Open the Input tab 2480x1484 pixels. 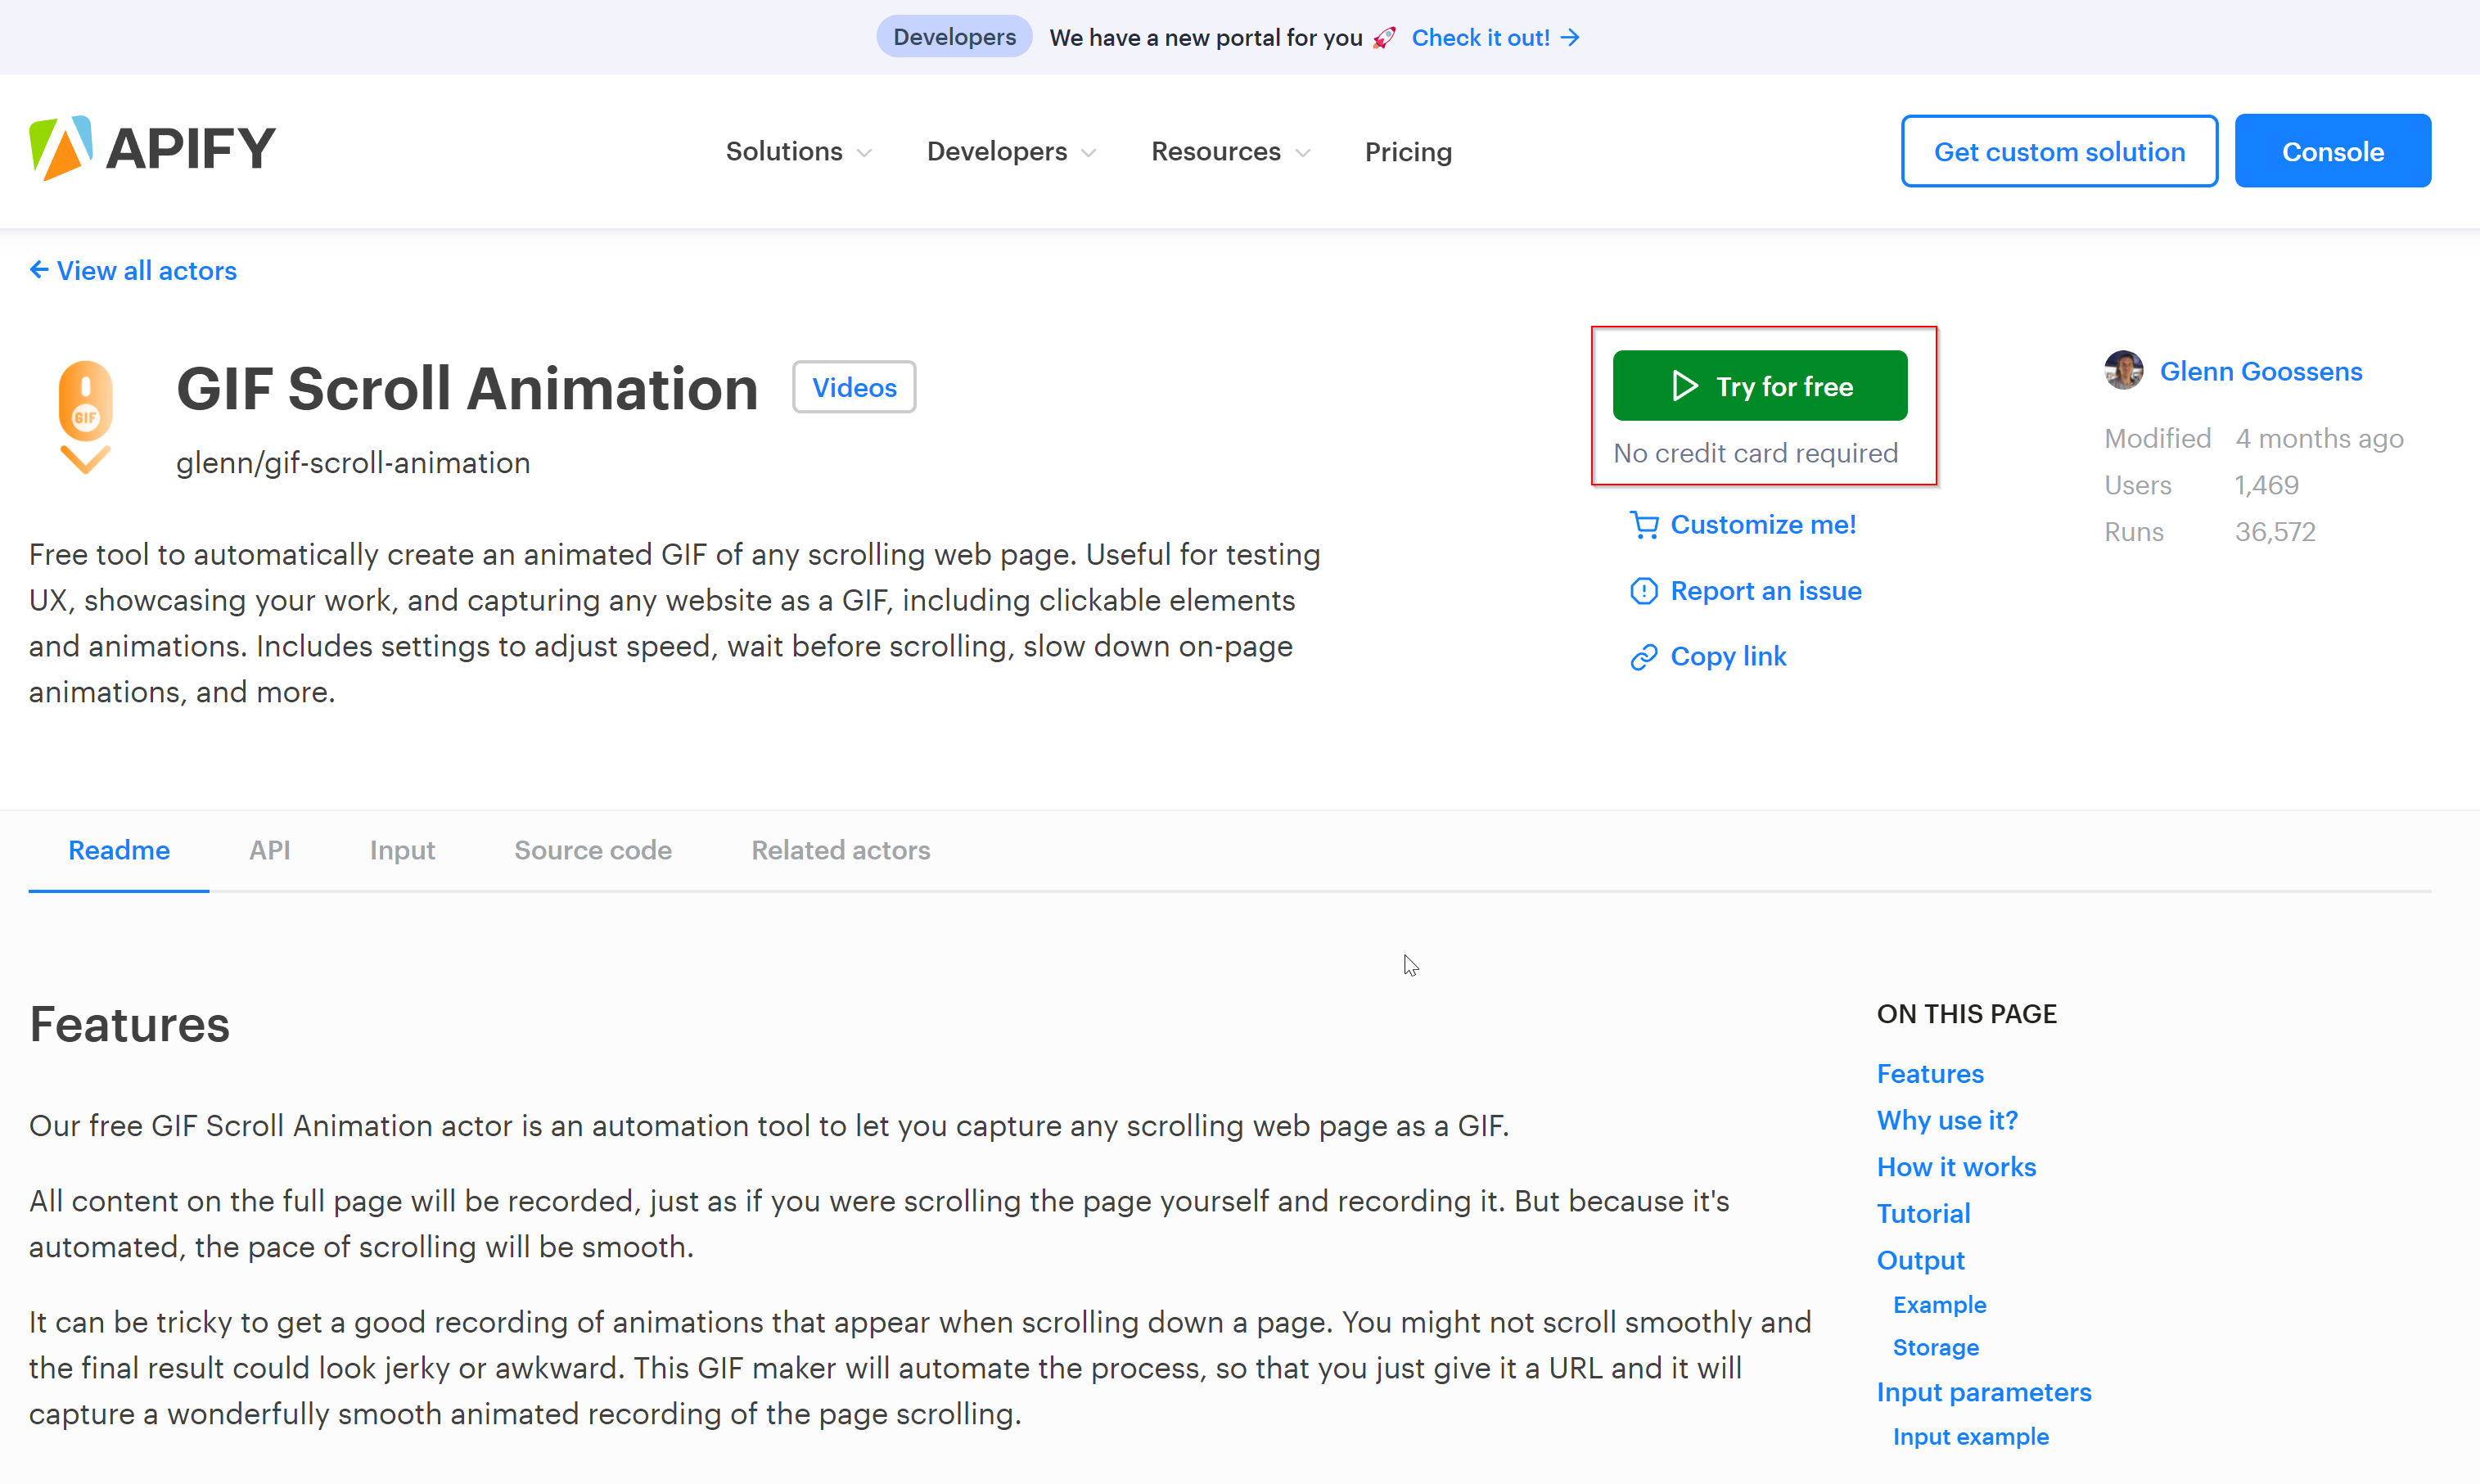(x=402, y=850)
